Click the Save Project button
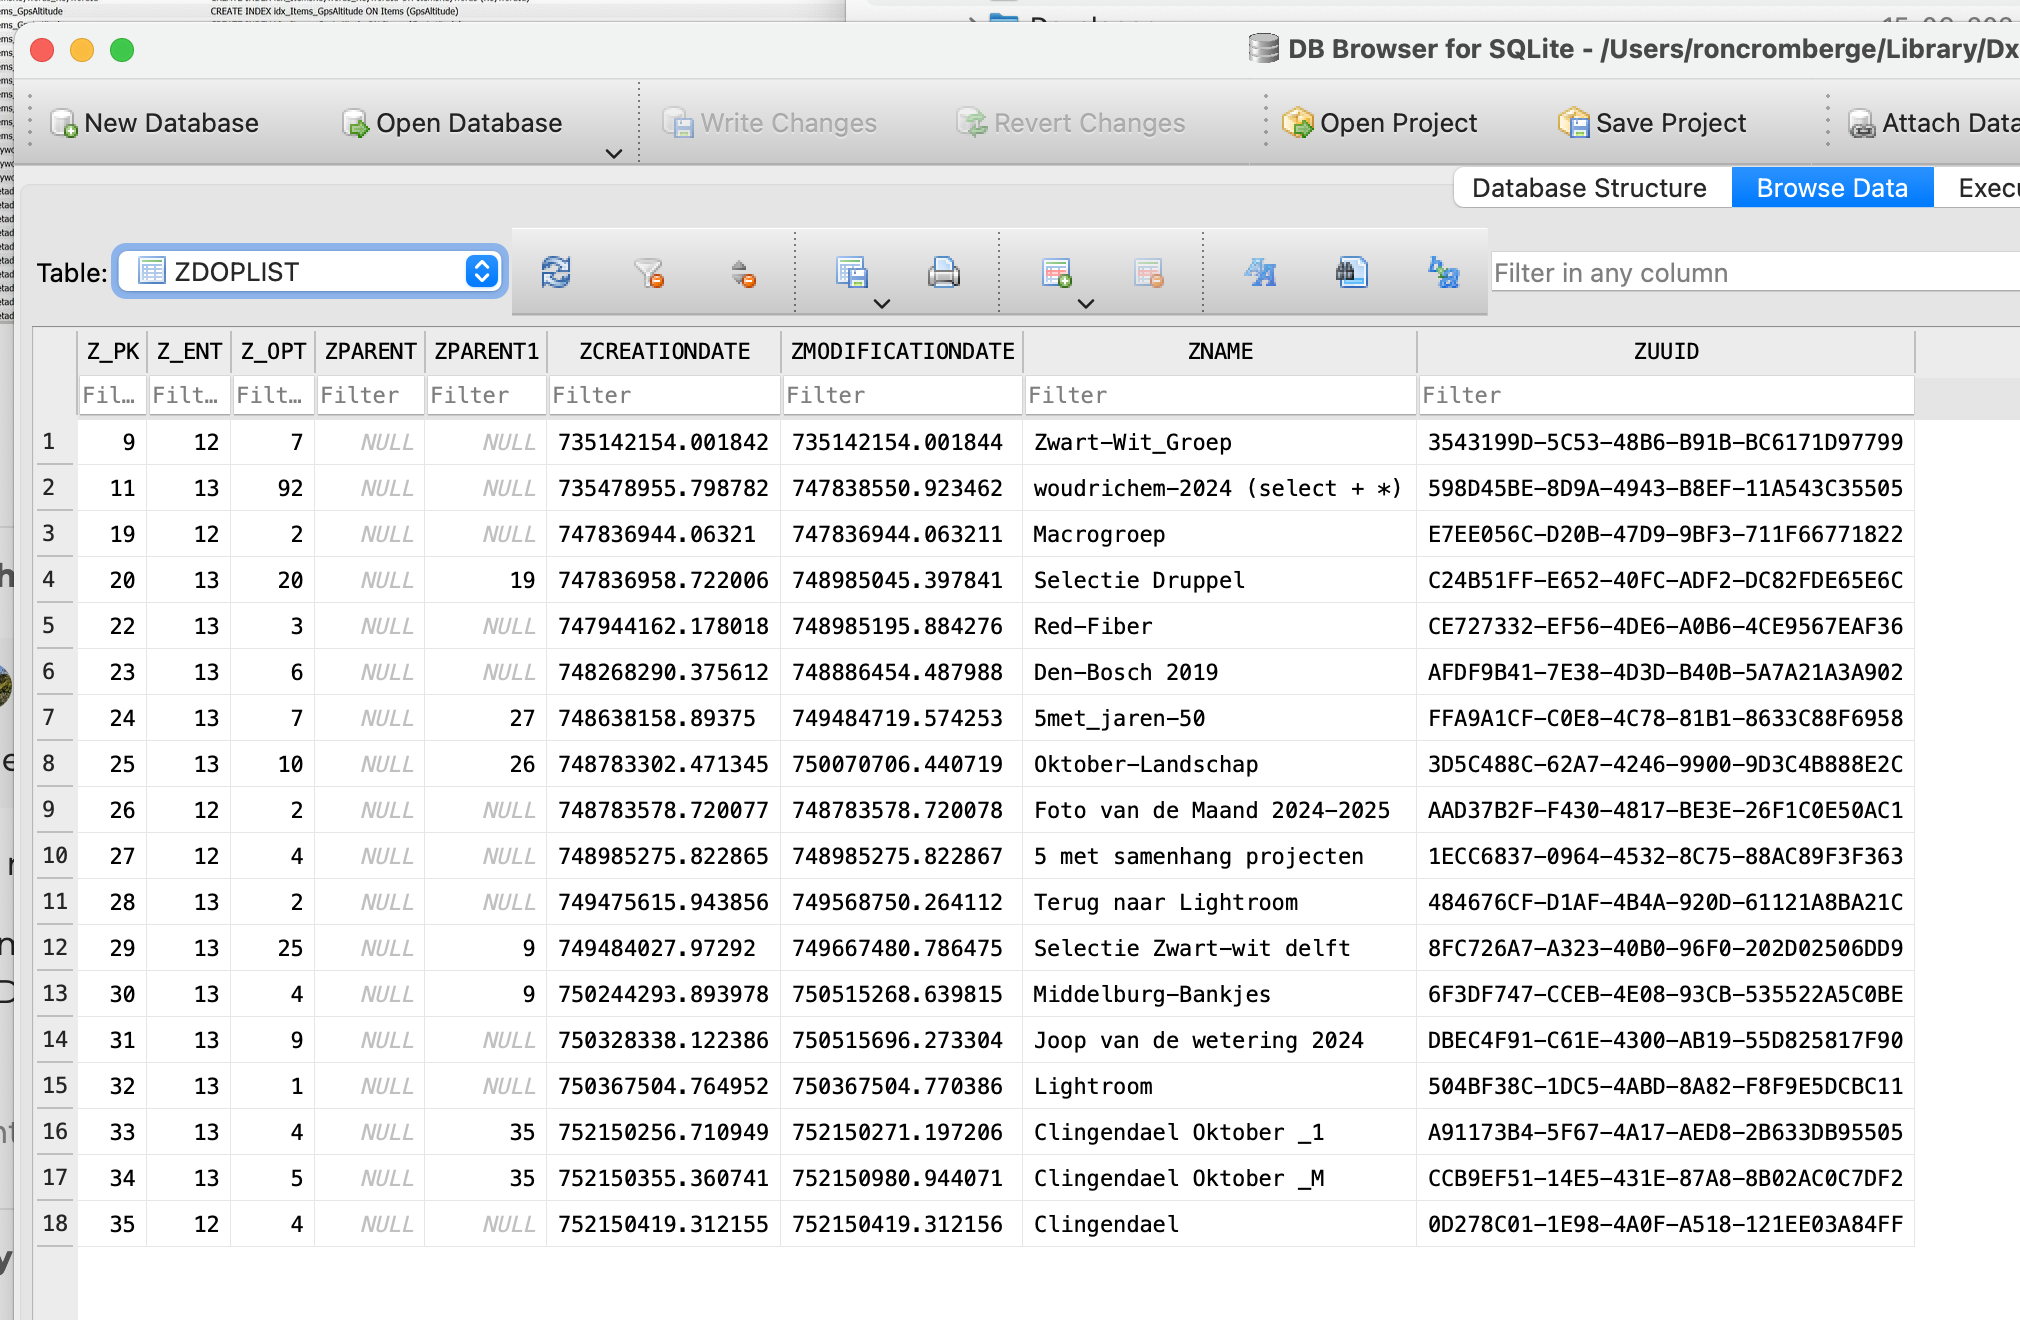 pos(1652,123)
